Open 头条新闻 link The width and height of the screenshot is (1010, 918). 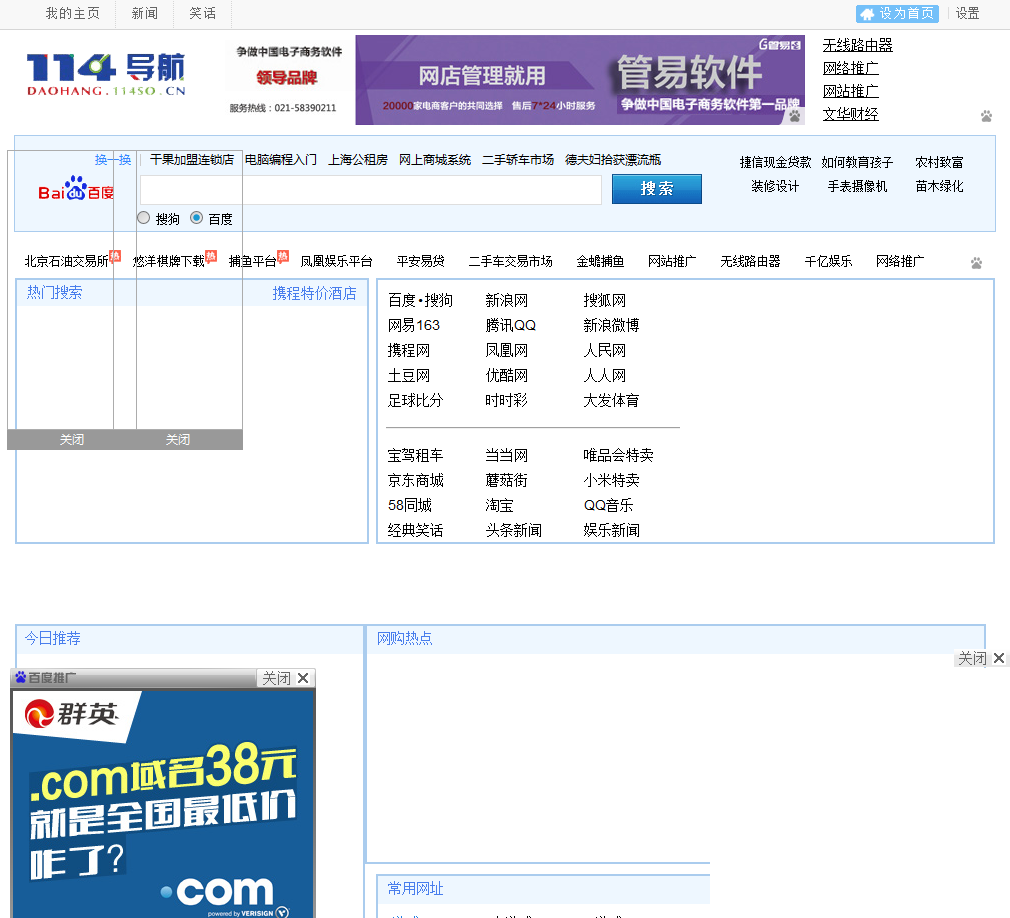pyautogui.click(x=513, y=531)
